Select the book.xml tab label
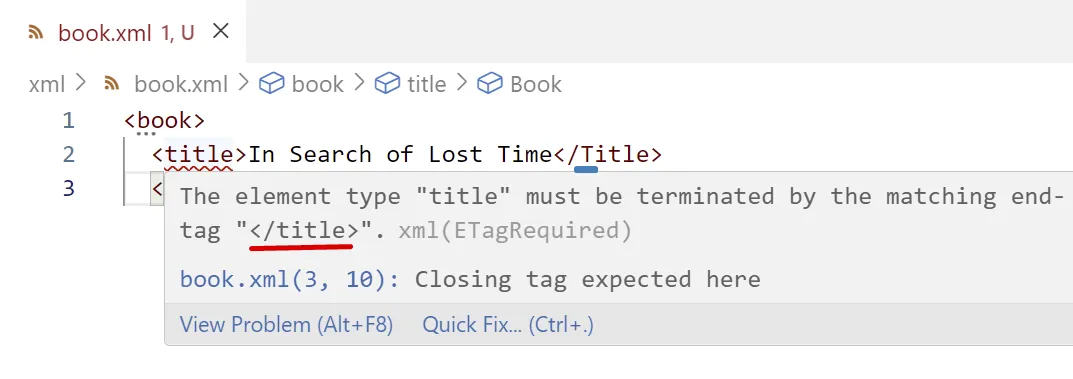This screenshot has width=1073, height=379. pyautogui.click(x=105, y=33)
